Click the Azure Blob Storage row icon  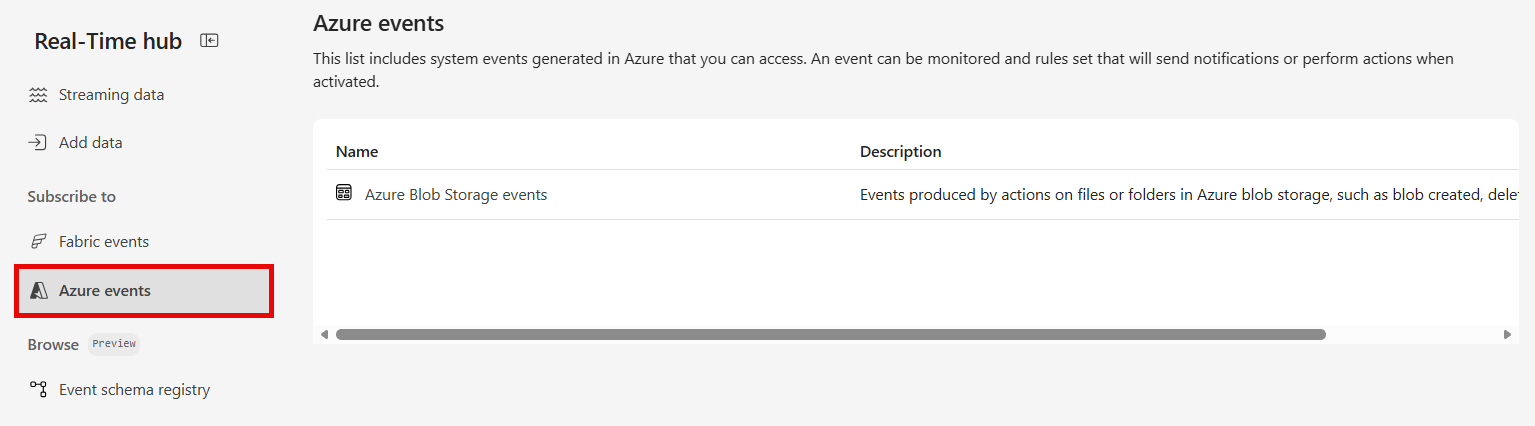344,194
